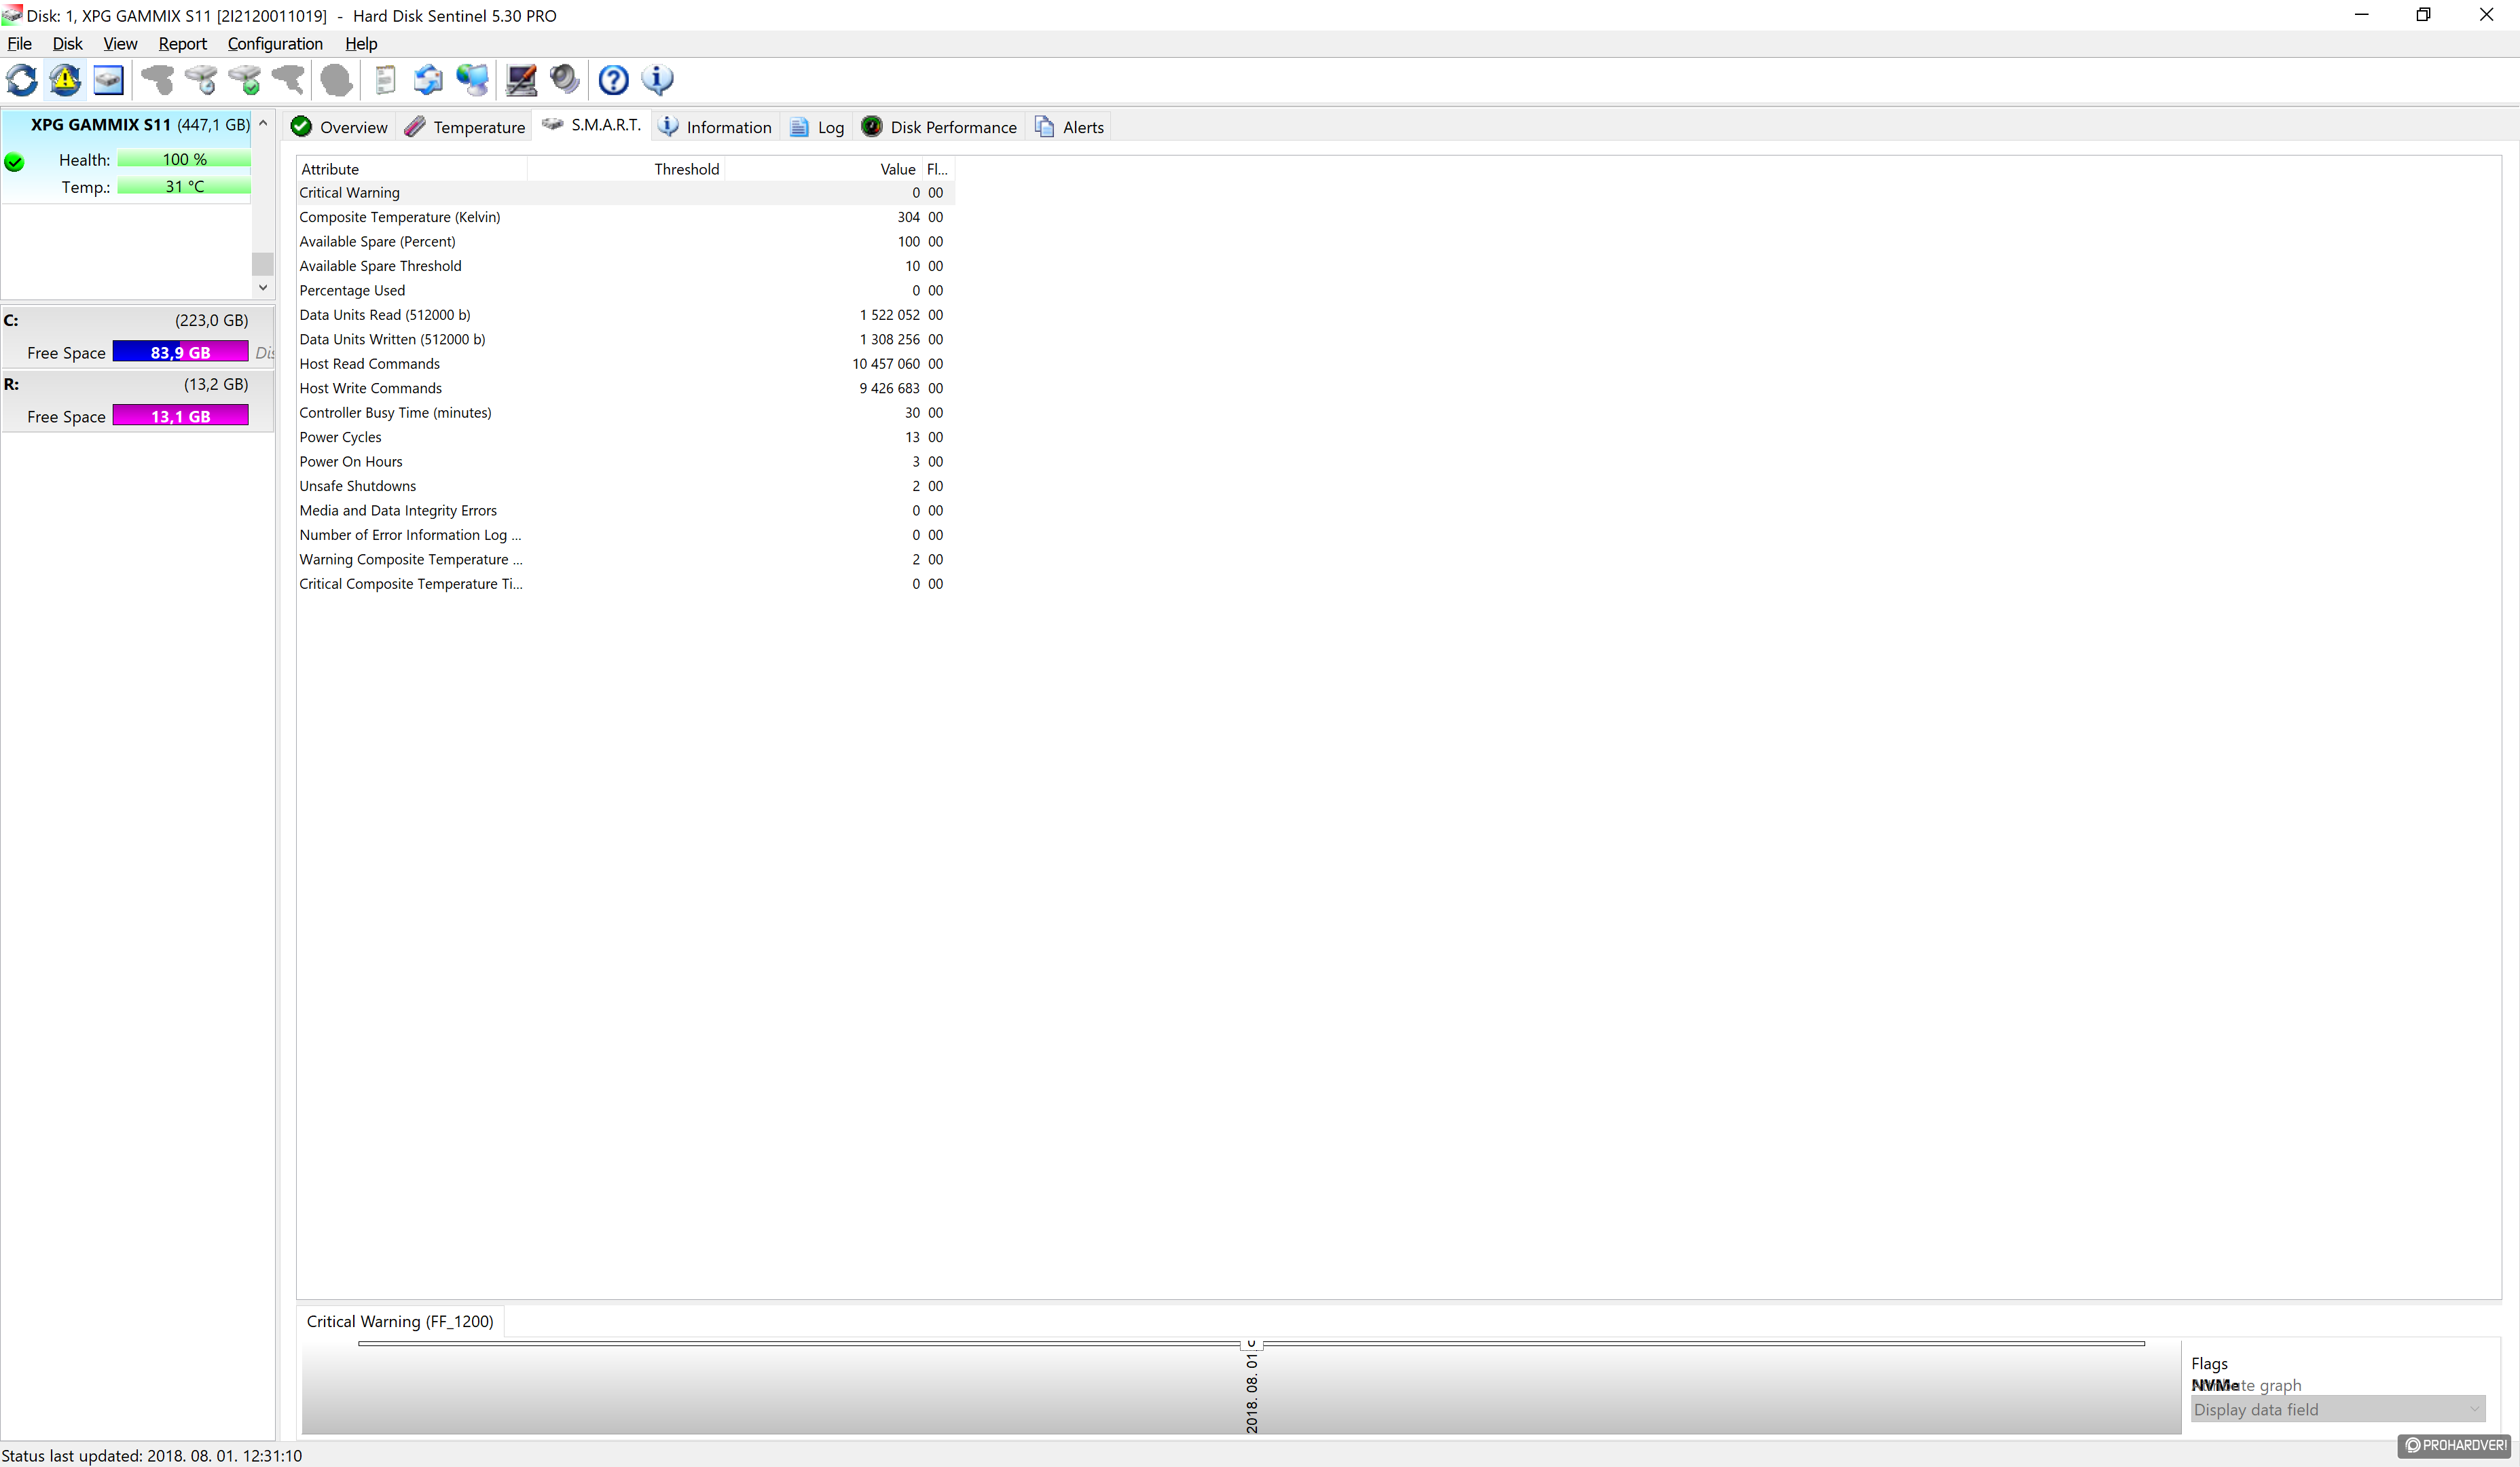Viewport: 2520px width, 1467px height.
Task: Select Controller Busy Time (minutes) row
Action: (x=625, y=413)
